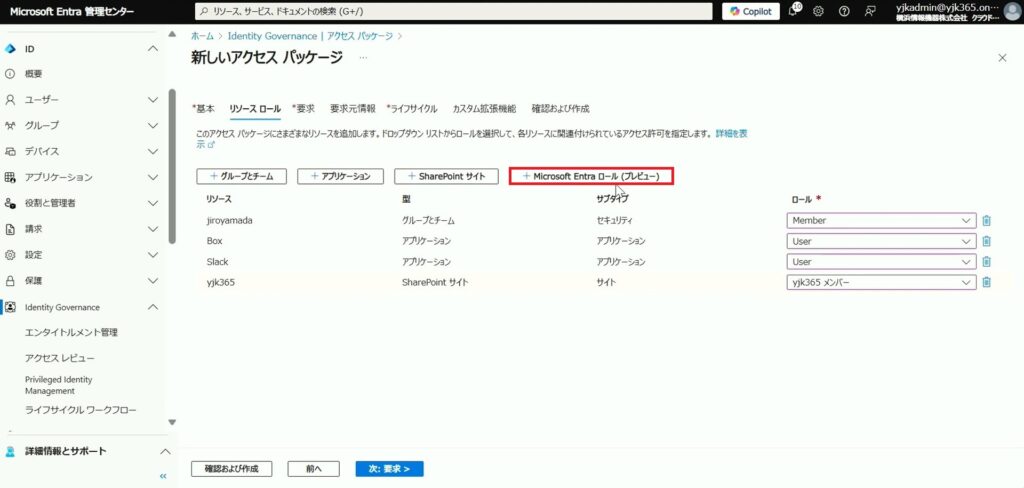1024x488 pixels.
Task: Click the リソース column header
Action: point(219,199)
